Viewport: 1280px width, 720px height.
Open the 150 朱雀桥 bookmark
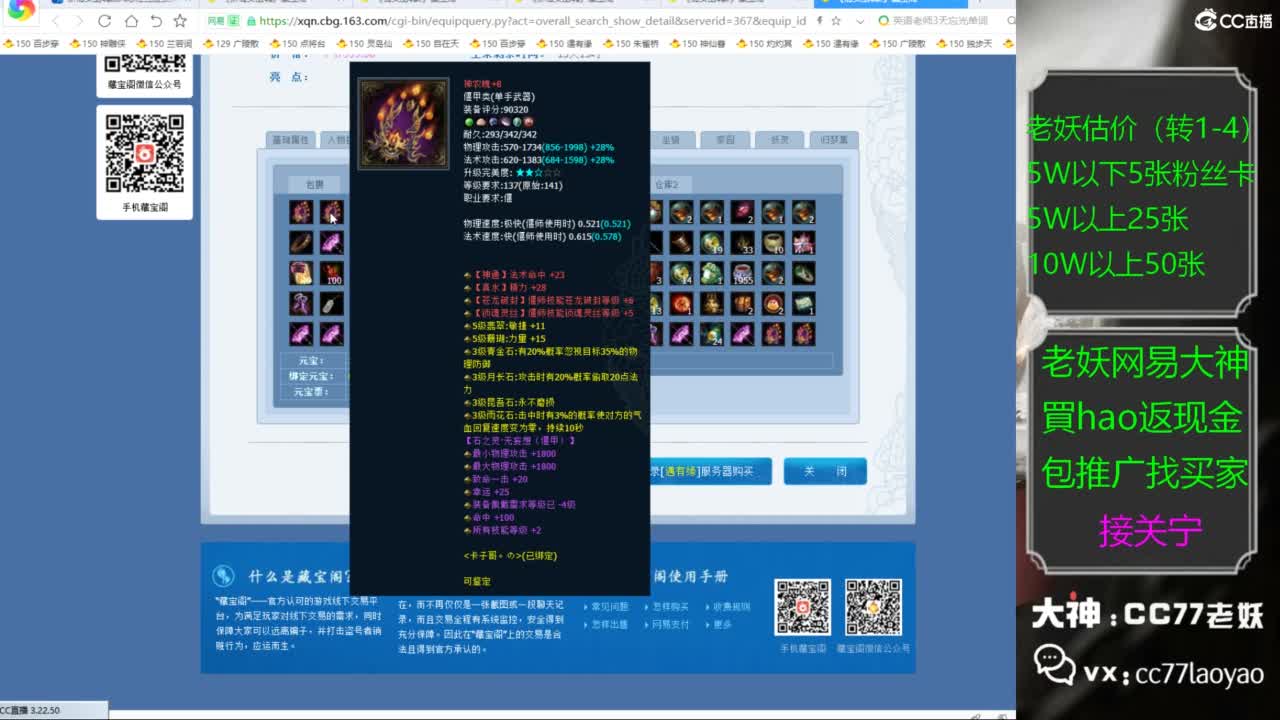[630, 43]
